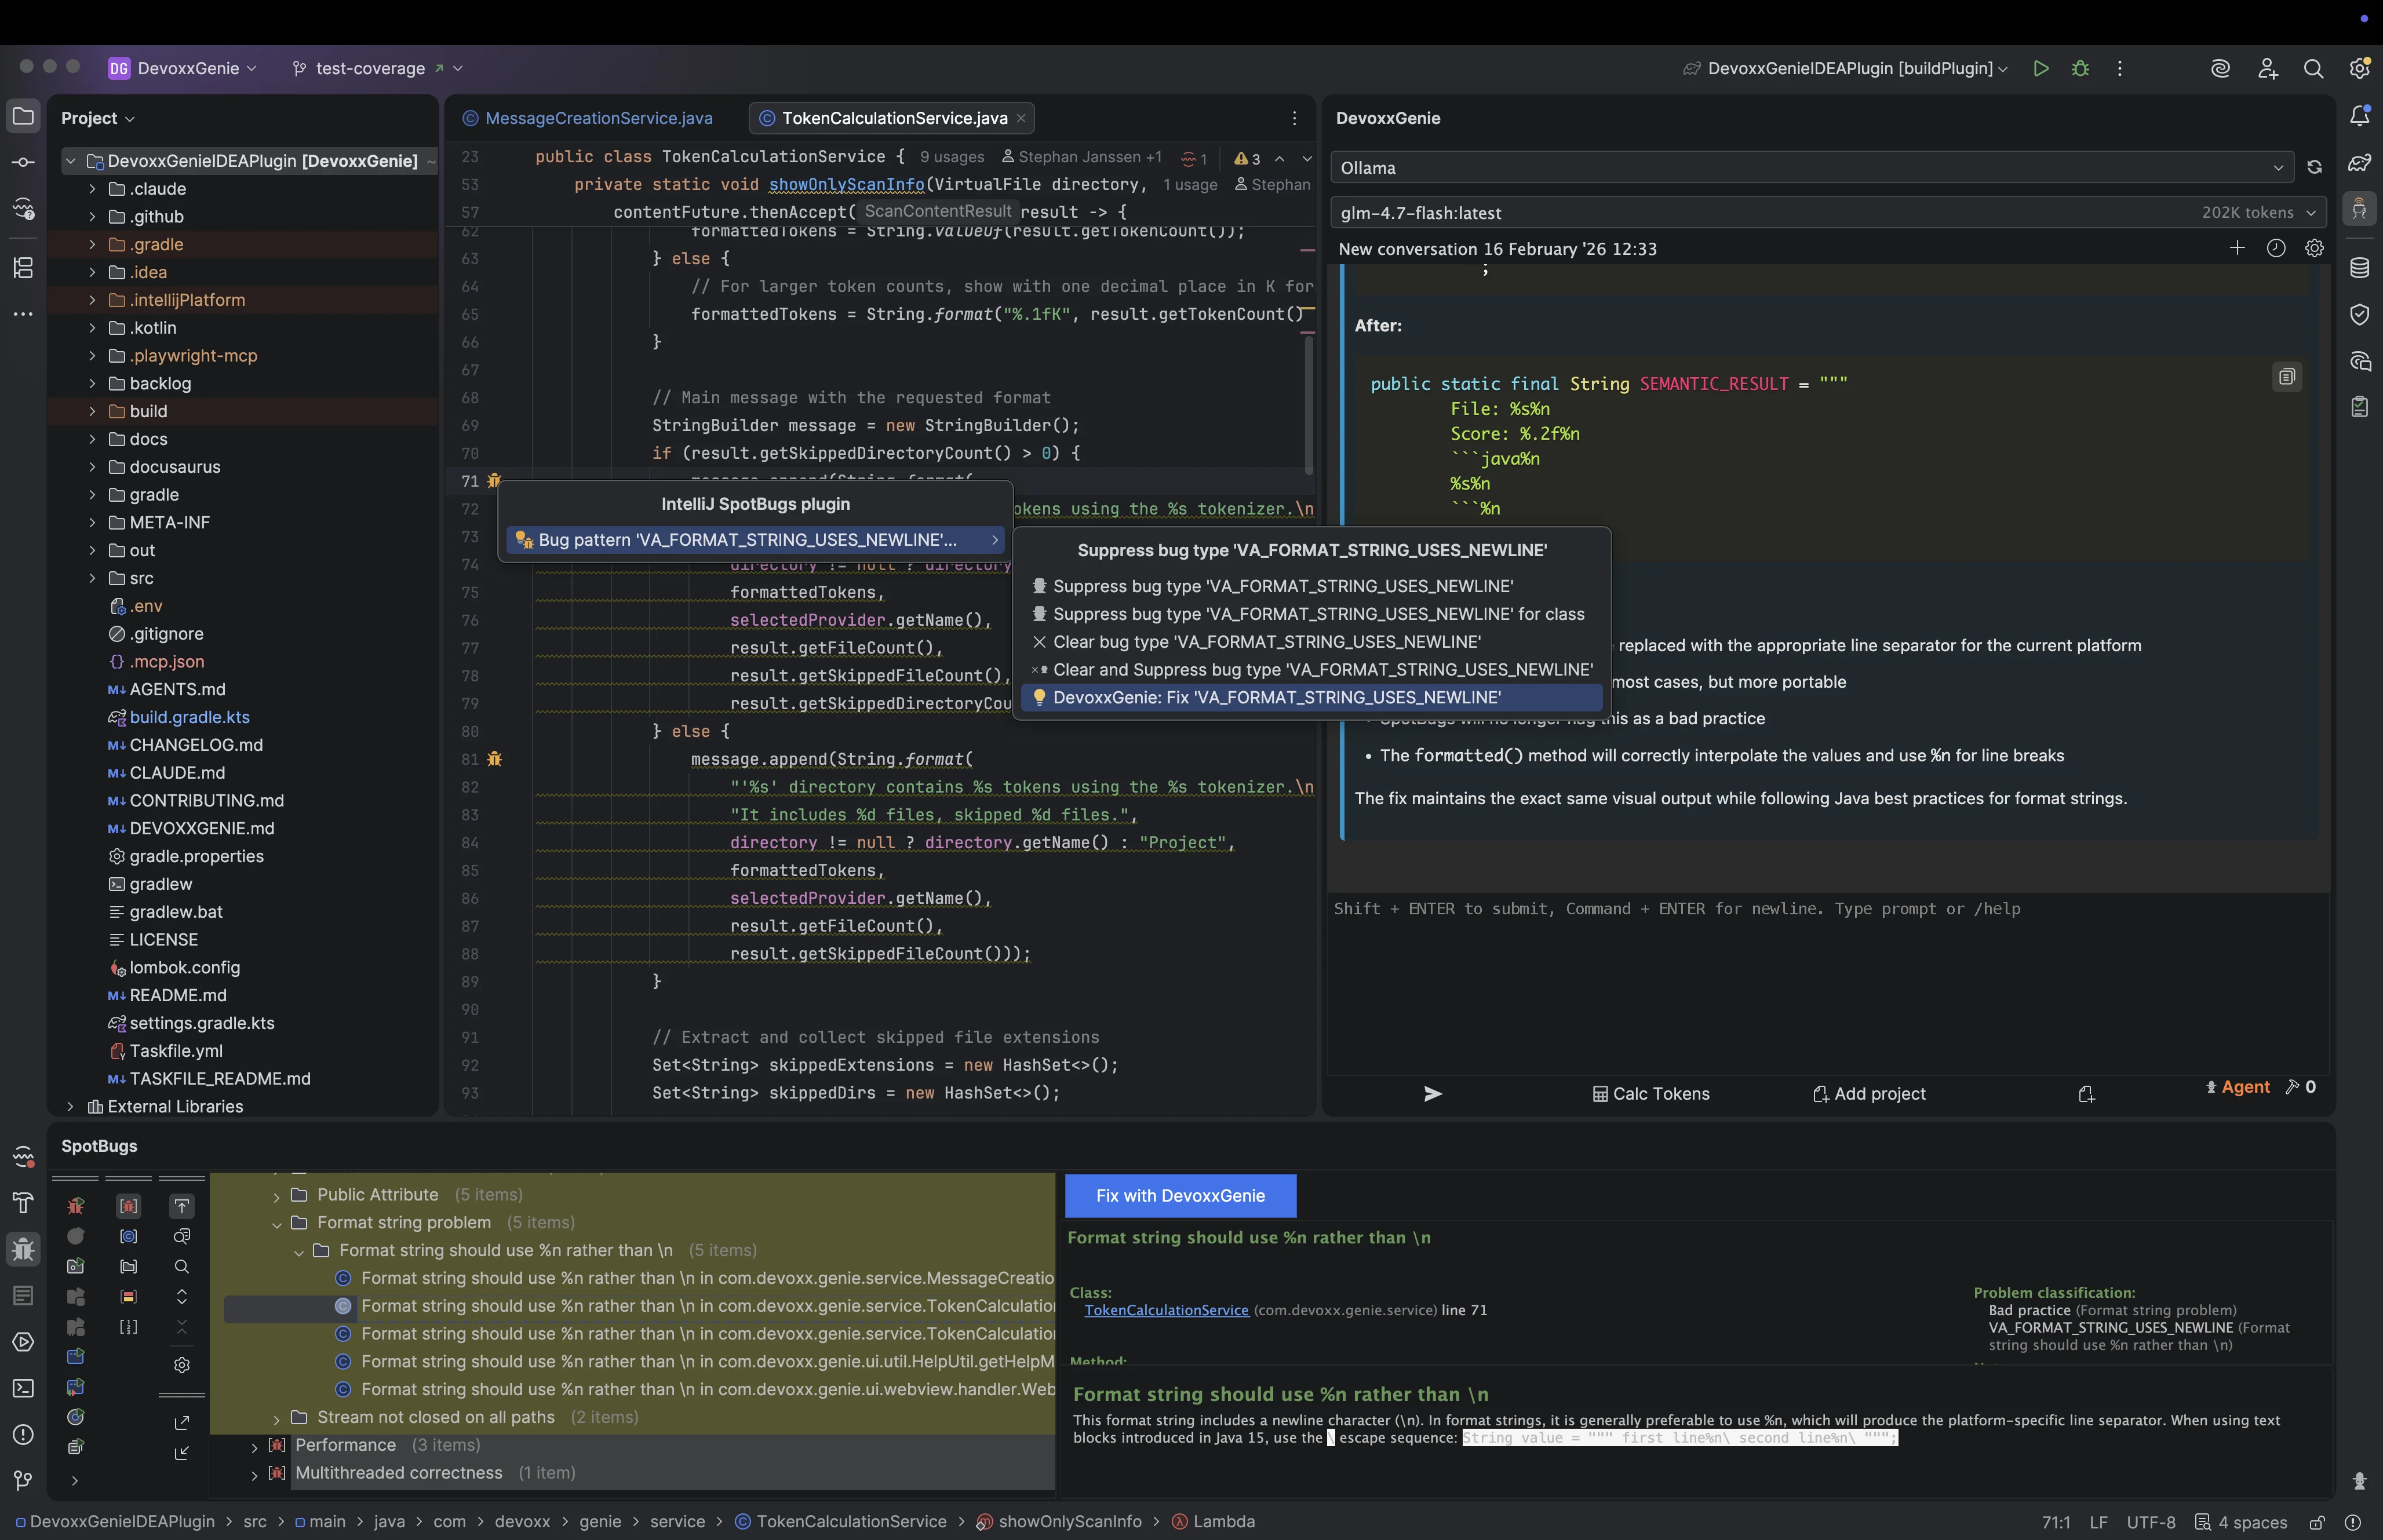Open the glm-4.7-flash model dropdown
This screenshot has width=2383, height=1540.
pyautogui.click(x=1828, y=212)
